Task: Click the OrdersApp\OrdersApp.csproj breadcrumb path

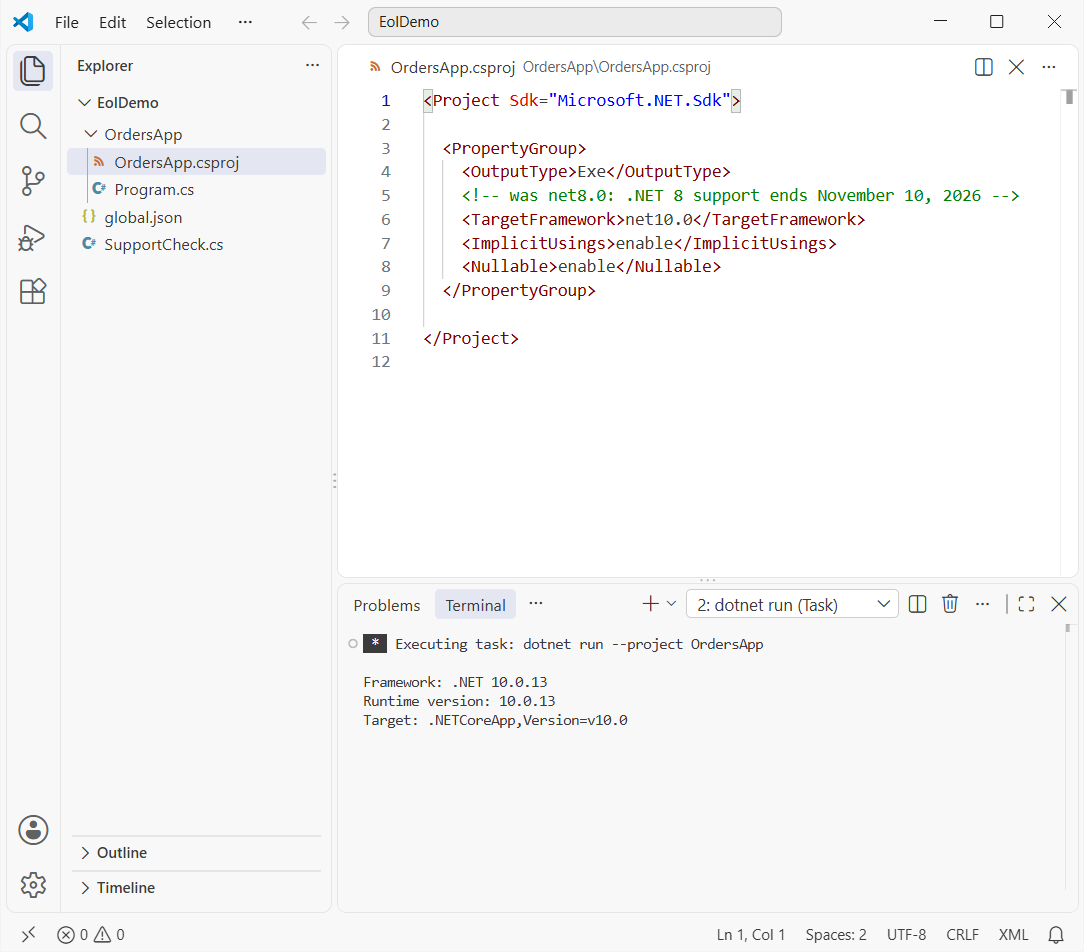Action: pyautogui.click(x=617, y=67)
